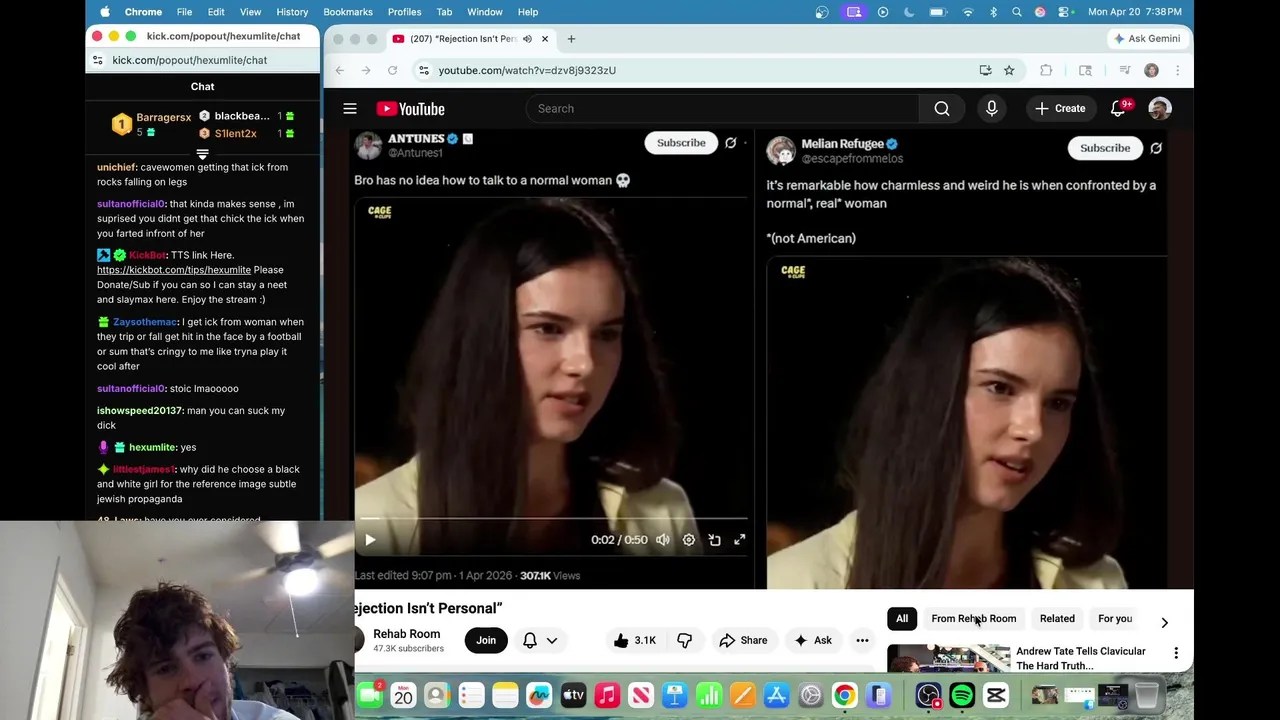Focus the YouTube search field
The image size is (1280, 720).
coord(722,109)
